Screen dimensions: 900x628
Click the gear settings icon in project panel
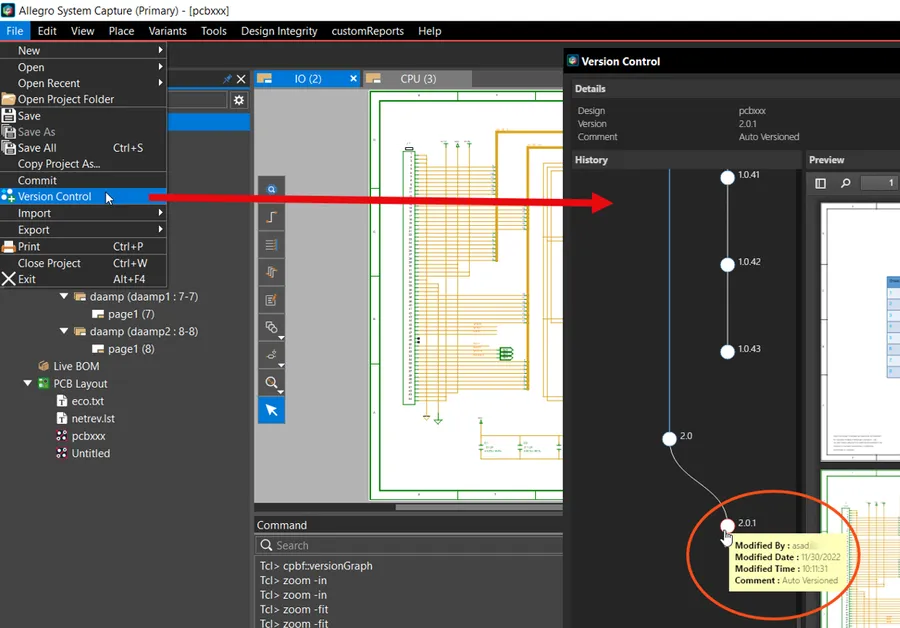tap(239, 100)
